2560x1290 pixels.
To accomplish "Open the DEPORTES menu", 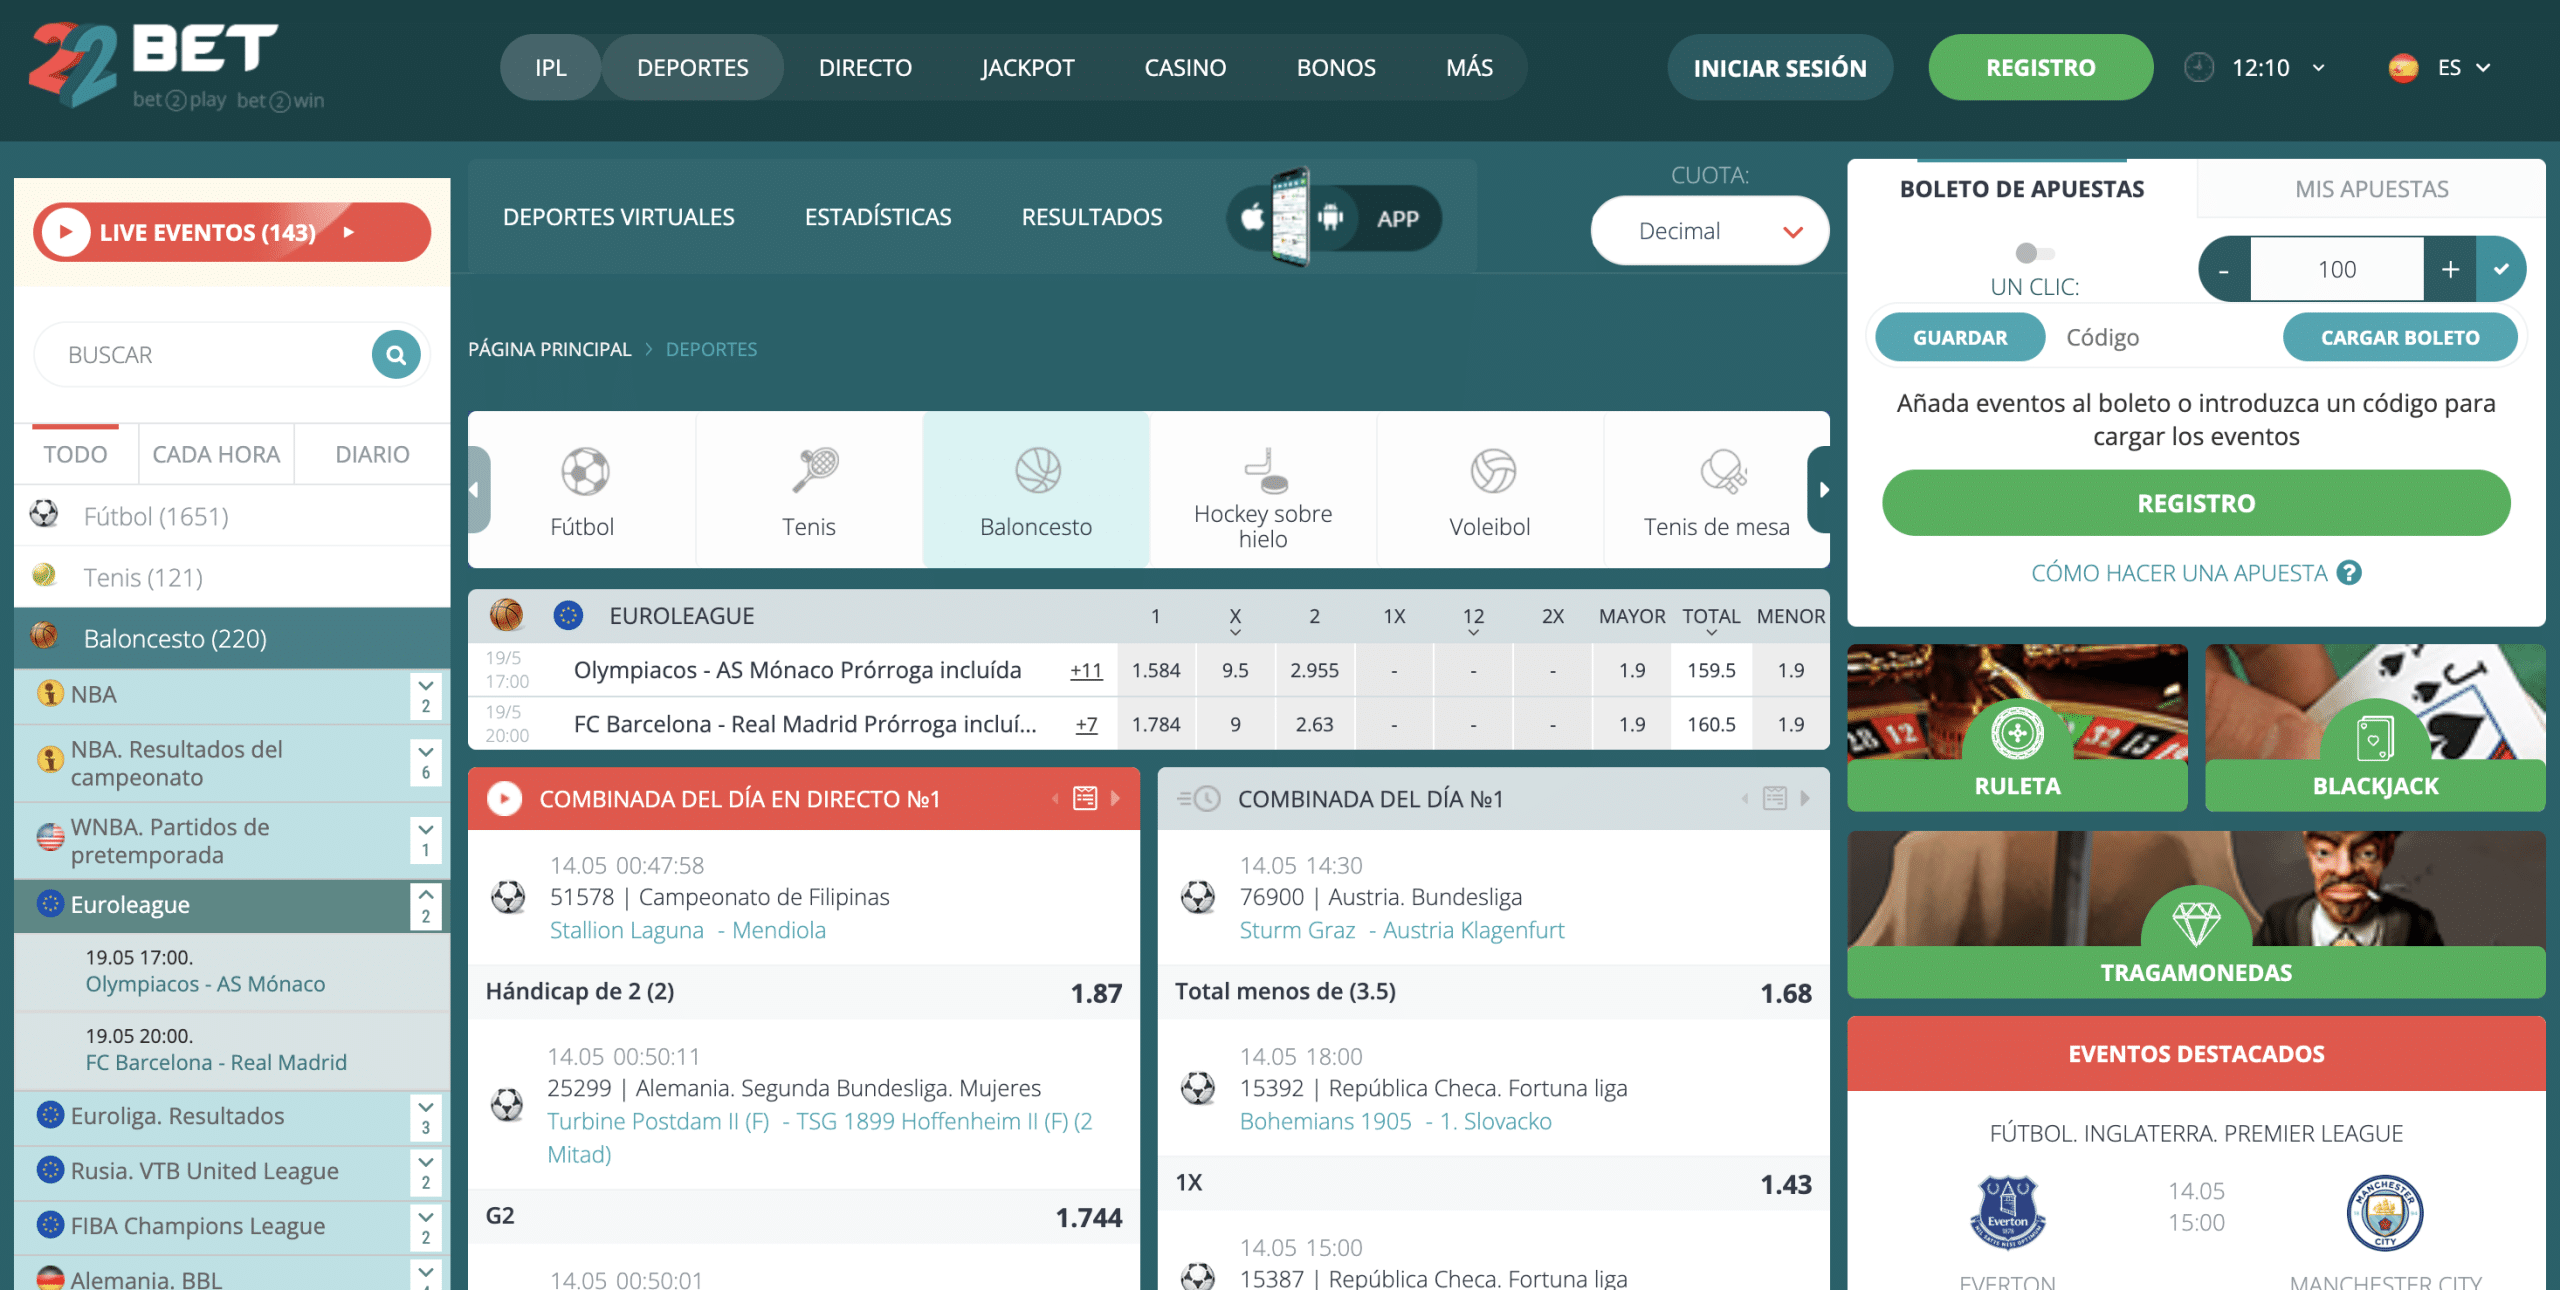I will click(692, 67).
